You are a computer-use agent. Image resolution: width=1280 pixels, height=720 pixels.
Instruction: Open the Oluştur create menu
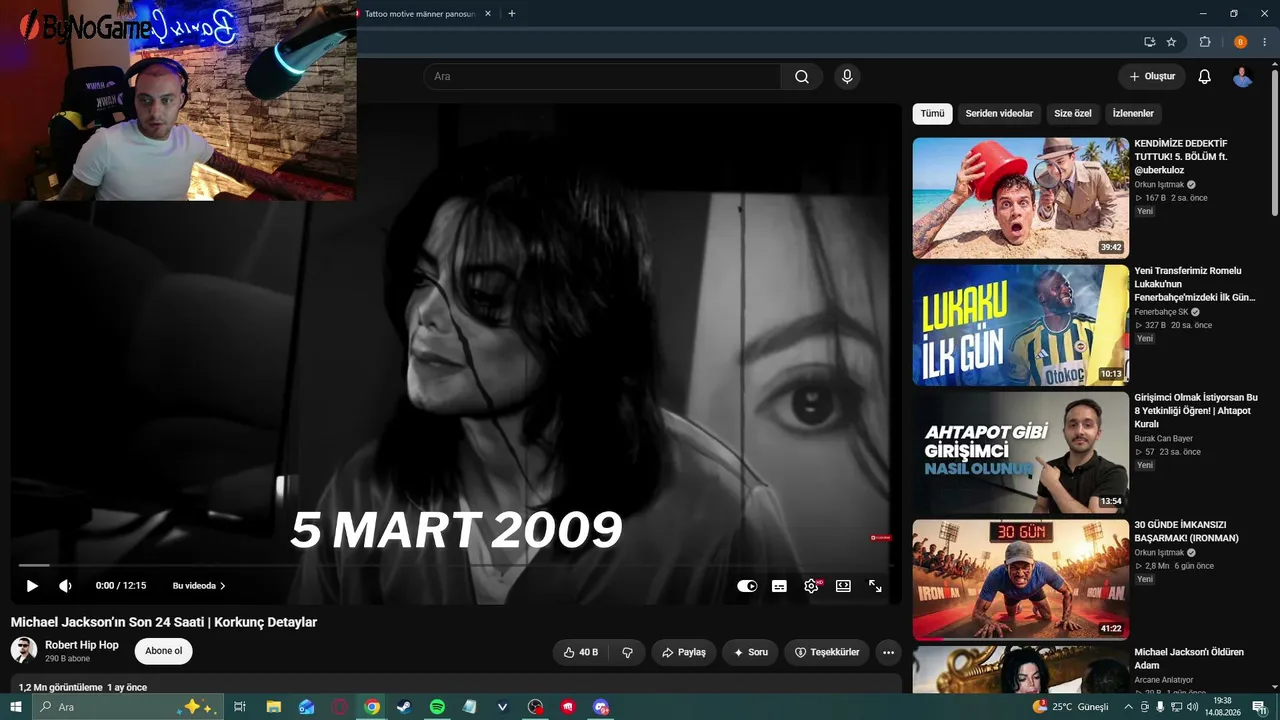click(1152, 77)
